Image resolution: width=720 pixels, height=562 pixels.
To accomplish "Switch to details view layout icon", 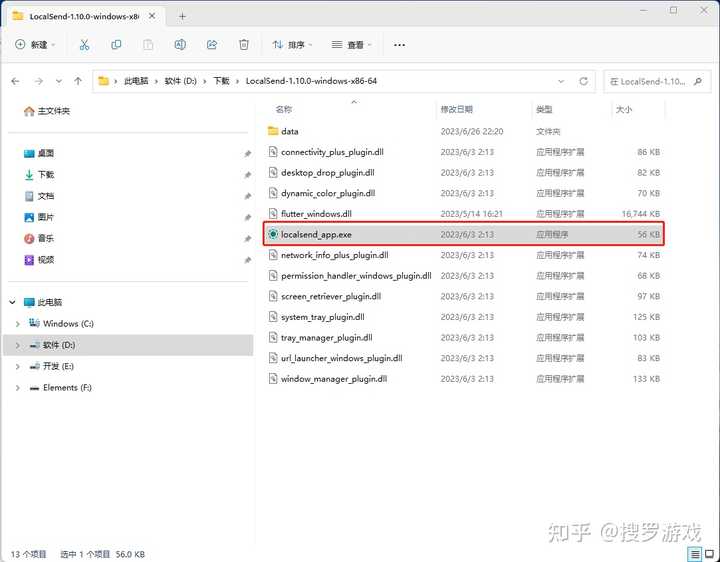I will [693, 553].
